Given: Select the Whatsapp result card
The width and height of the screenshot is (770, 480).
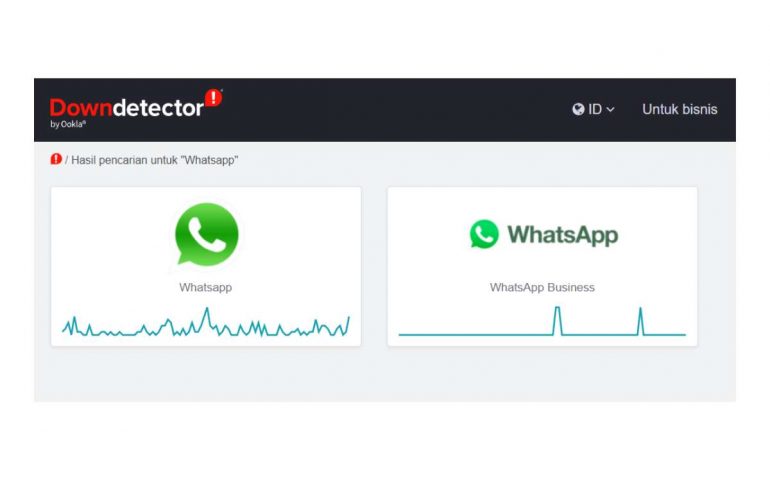Looking at the screenshot, I should click(206, 266).
